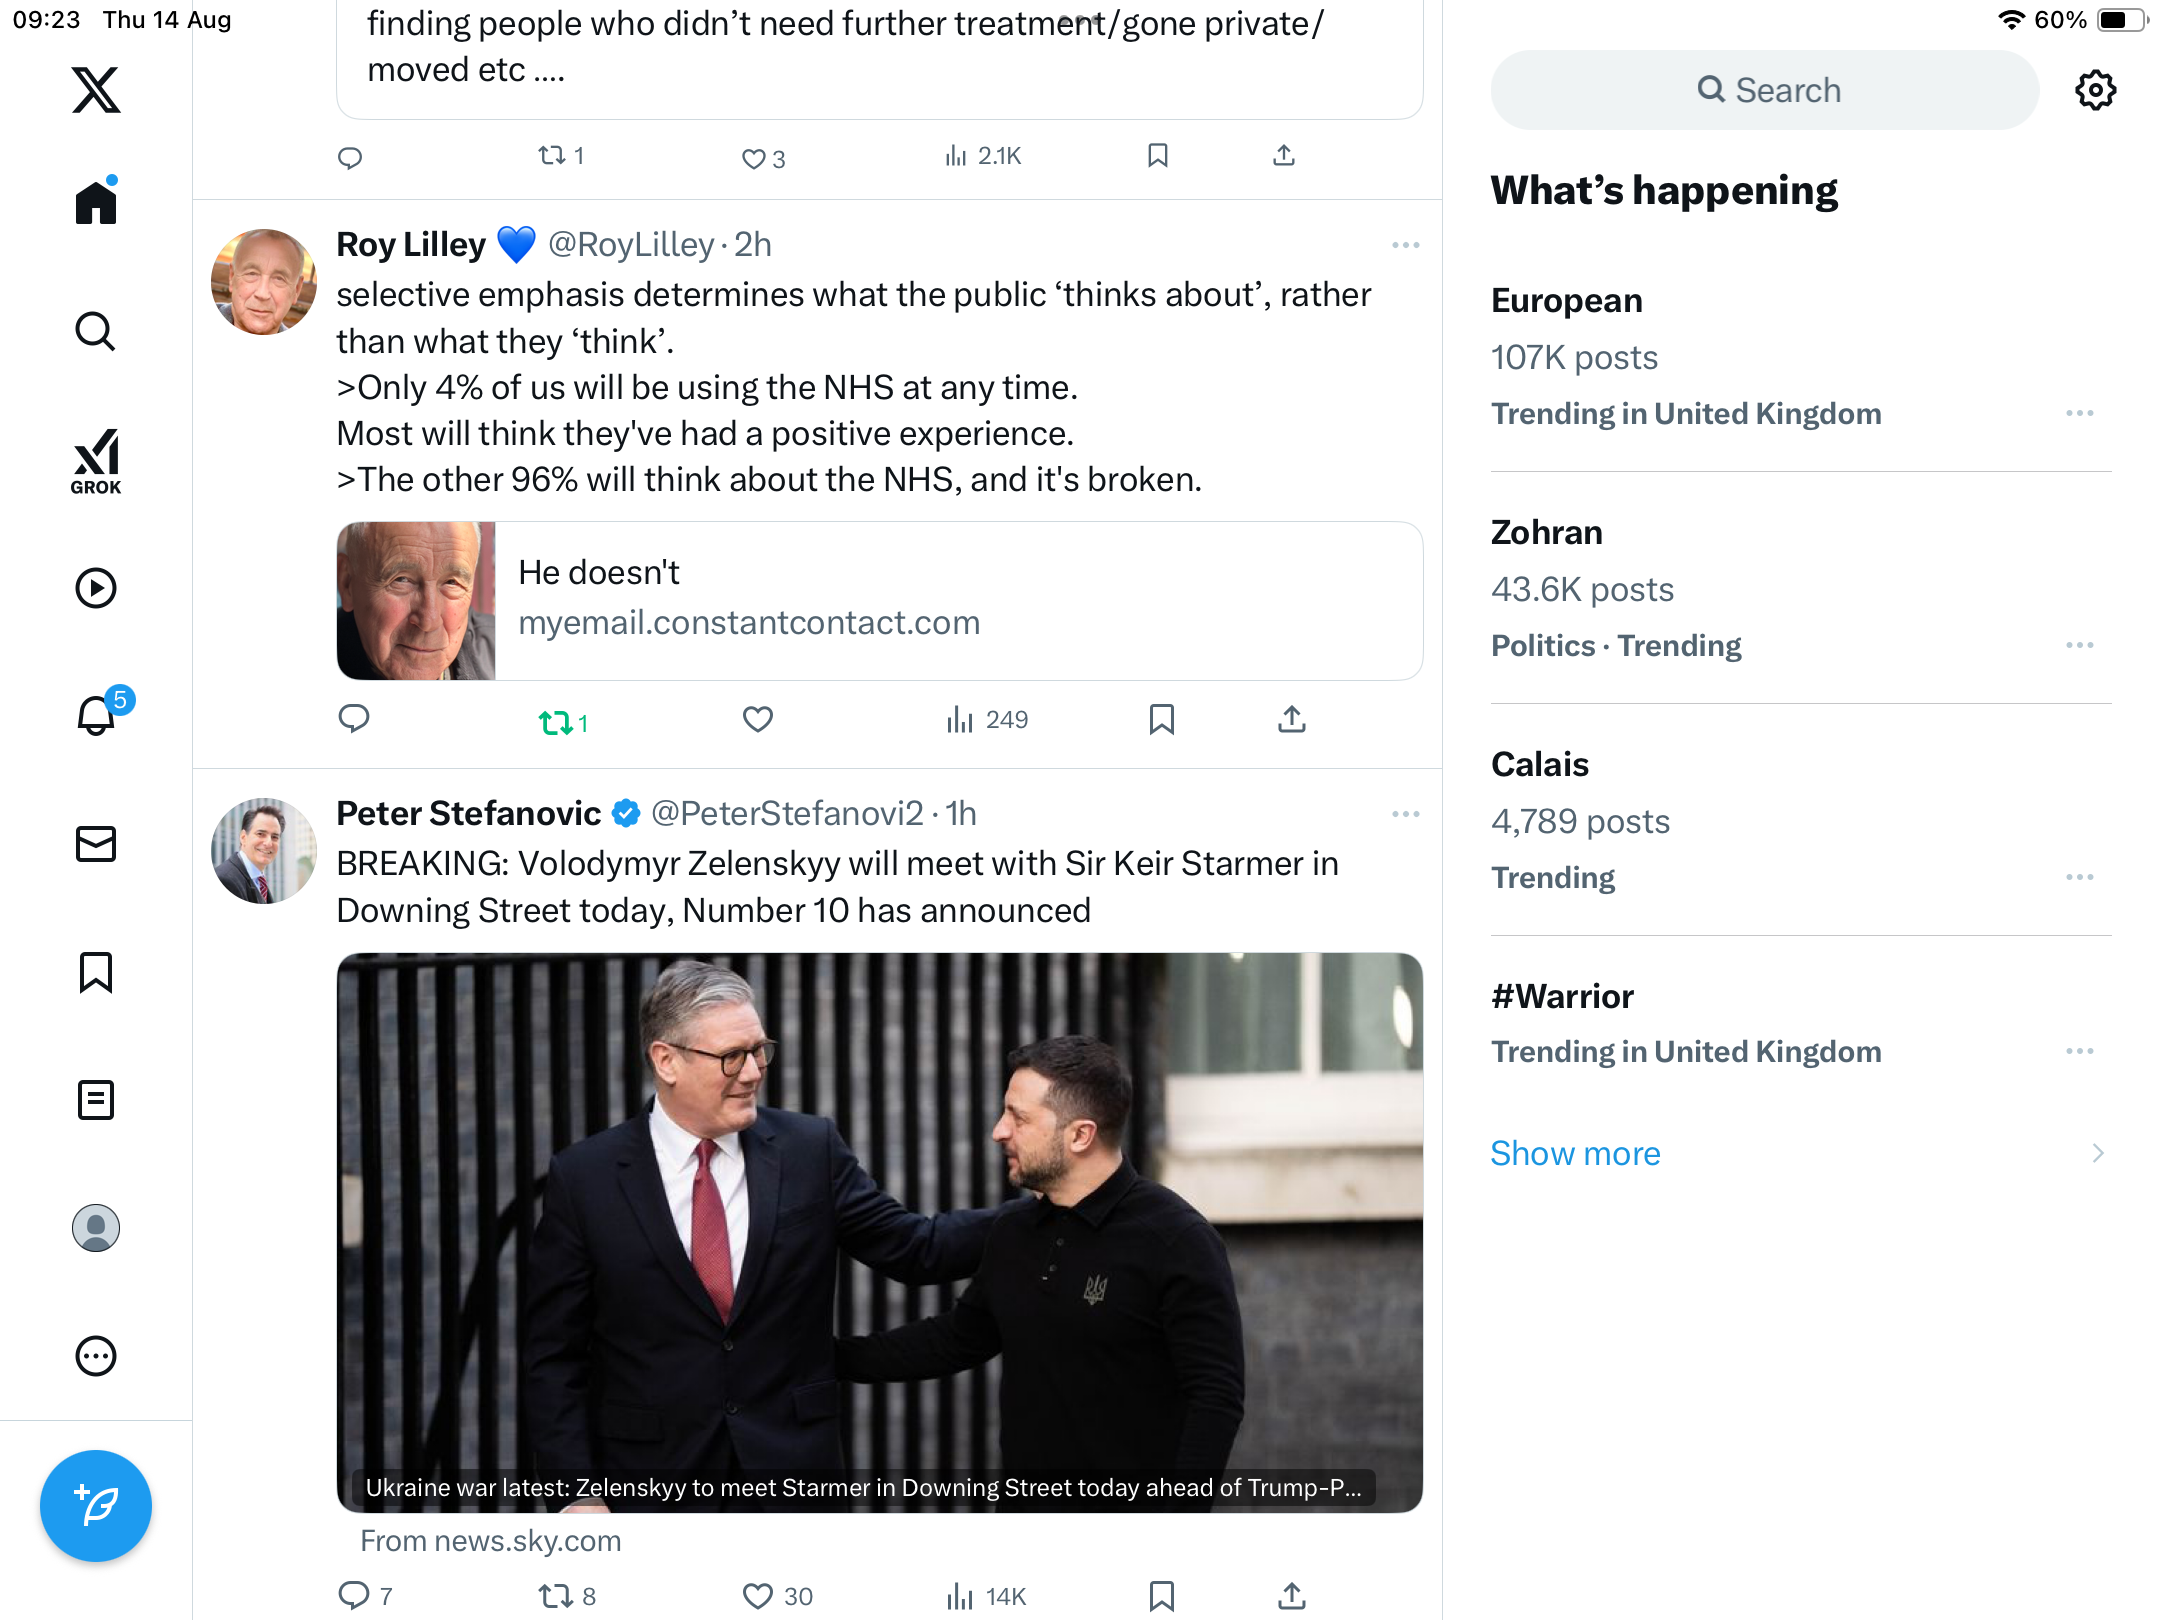Open the notifications bell

tap(96, 716)
